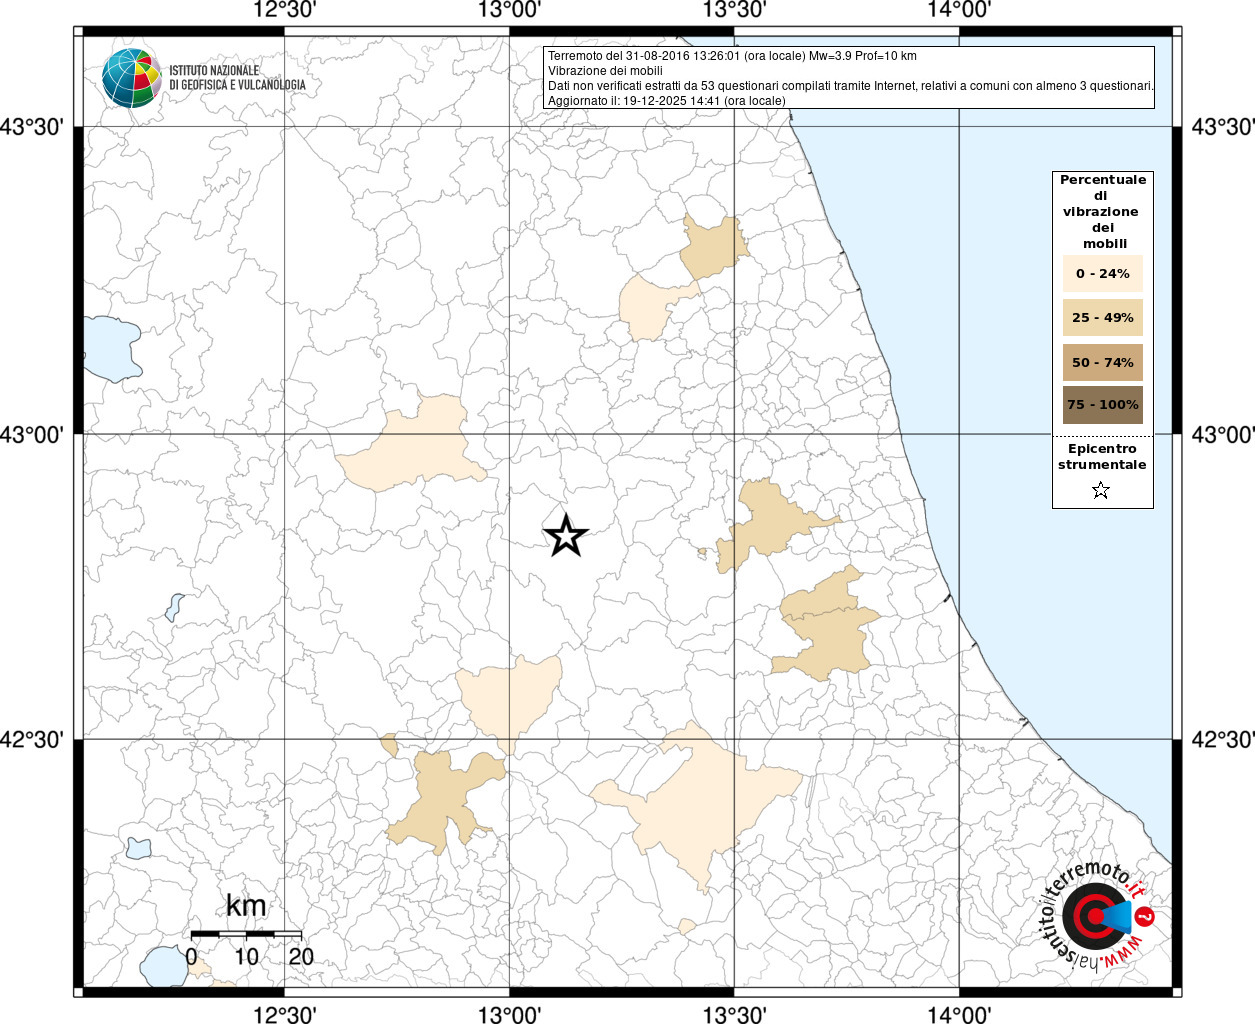Select the 75 - 100% legend swatch
1255x1024 pixels.
(1103, 405)
